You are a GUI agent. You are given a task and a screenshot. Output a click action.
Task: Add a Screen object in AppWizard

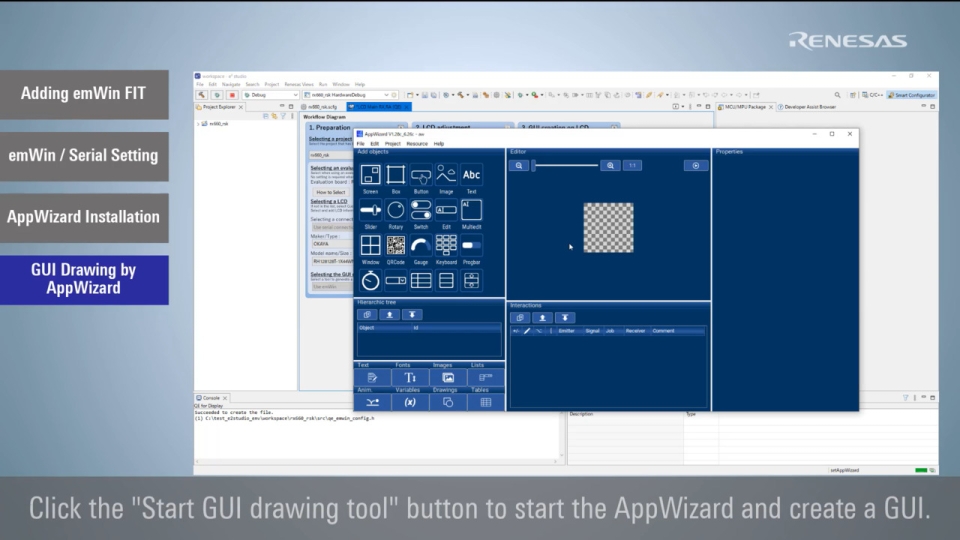point(370,175)
